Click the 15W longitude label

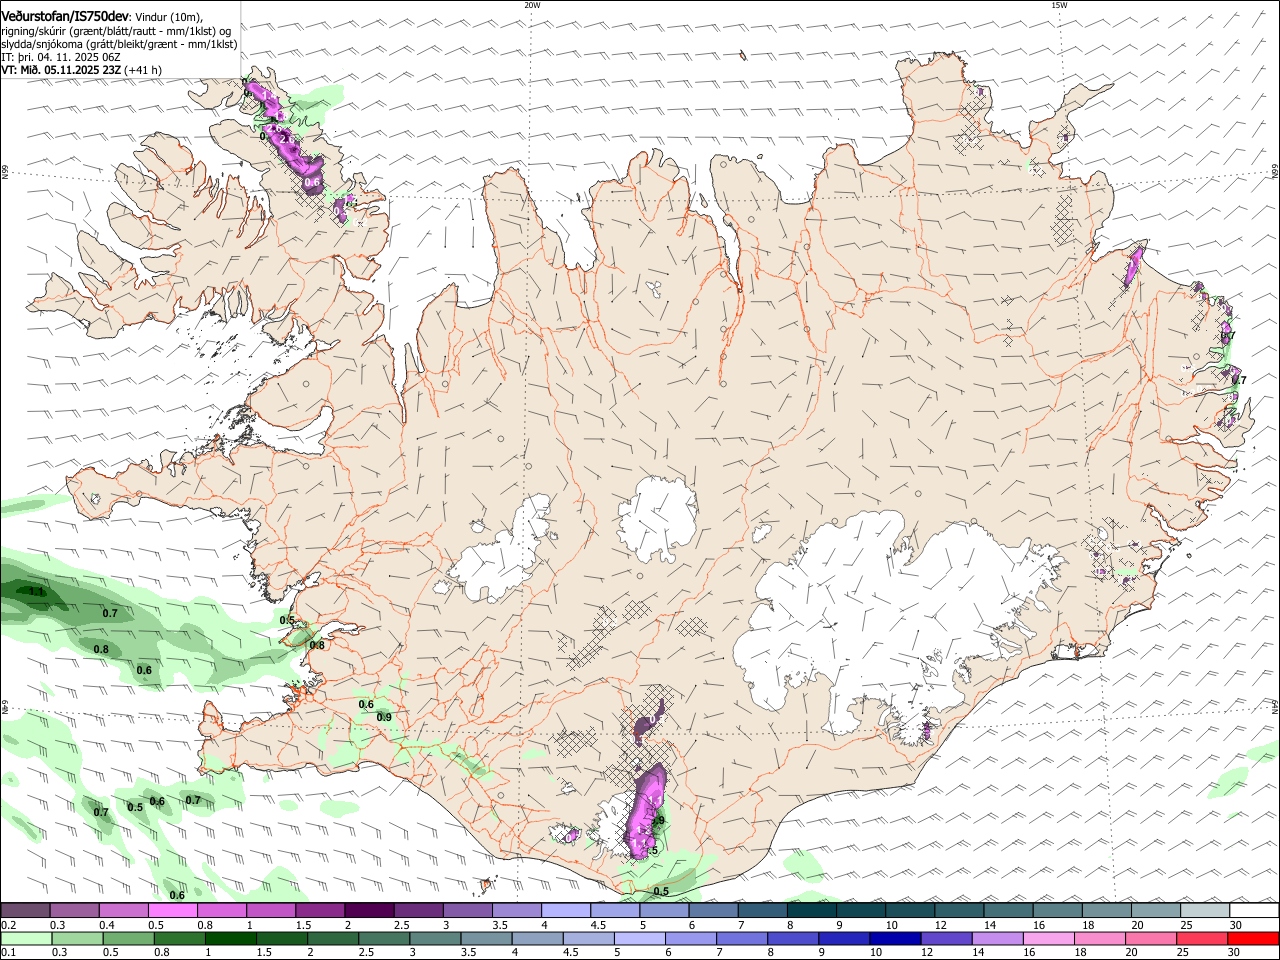tap(1059, 5)
